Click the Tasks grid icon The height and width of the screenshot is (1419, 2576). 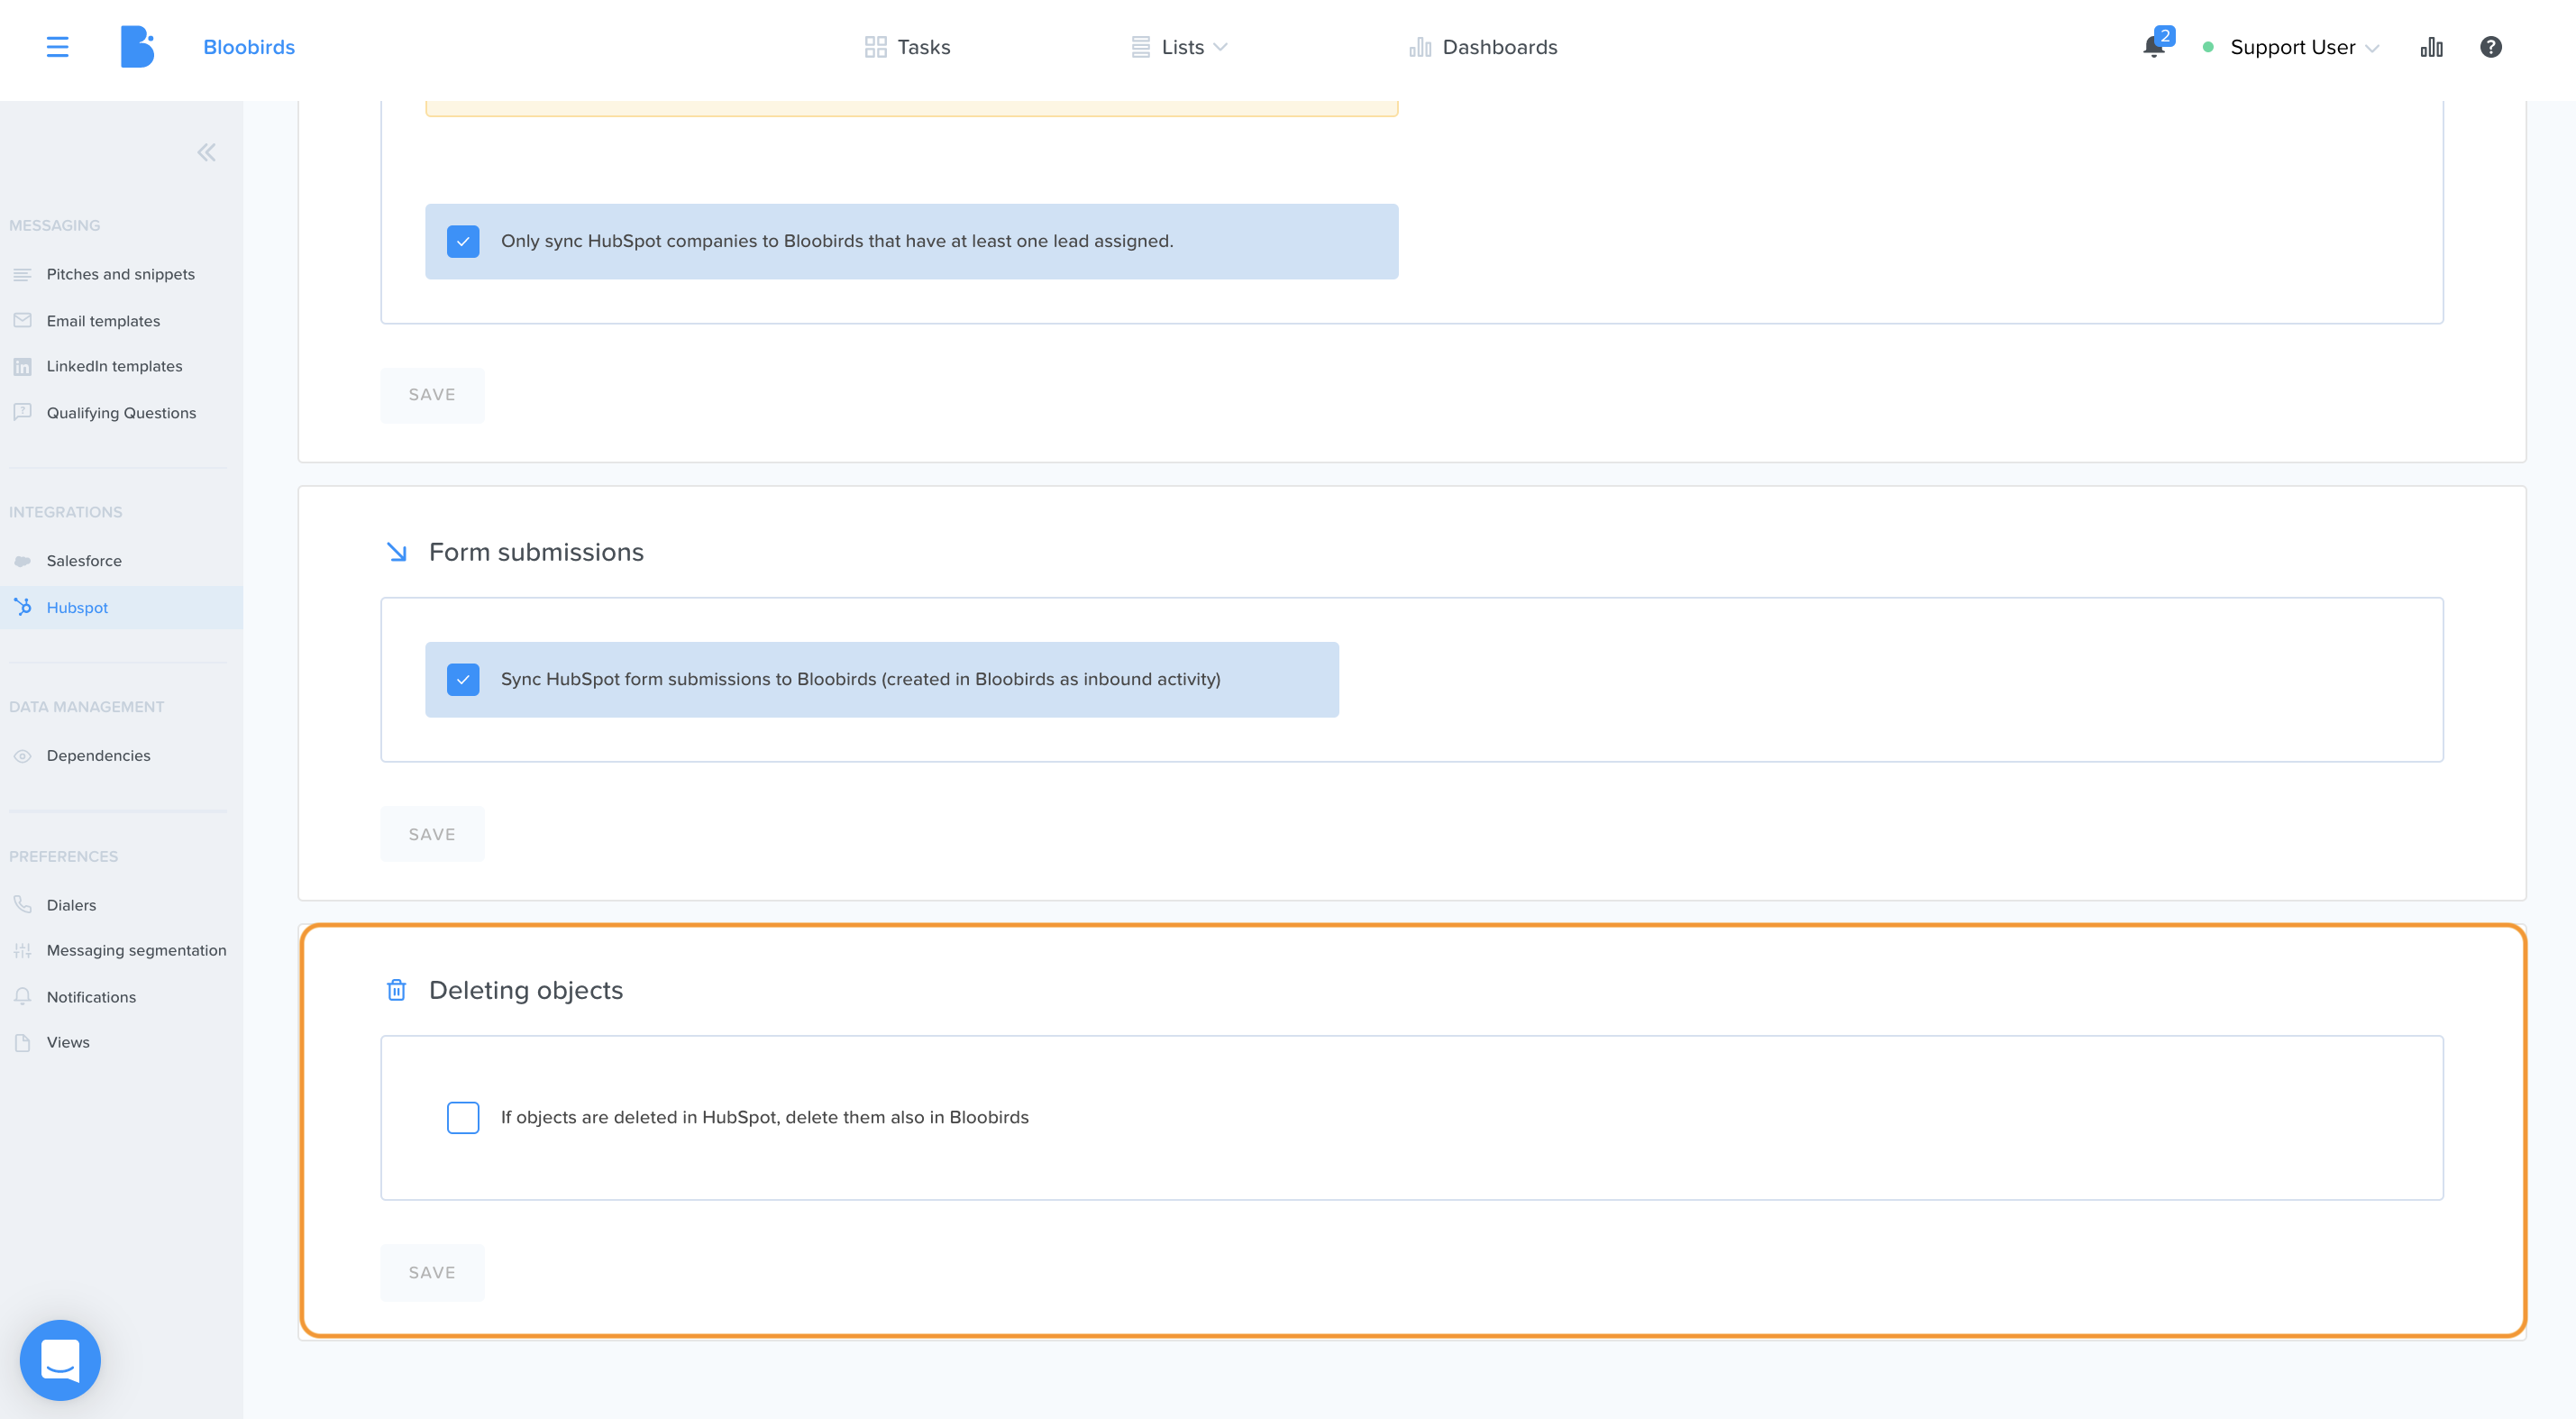[875, 47]
